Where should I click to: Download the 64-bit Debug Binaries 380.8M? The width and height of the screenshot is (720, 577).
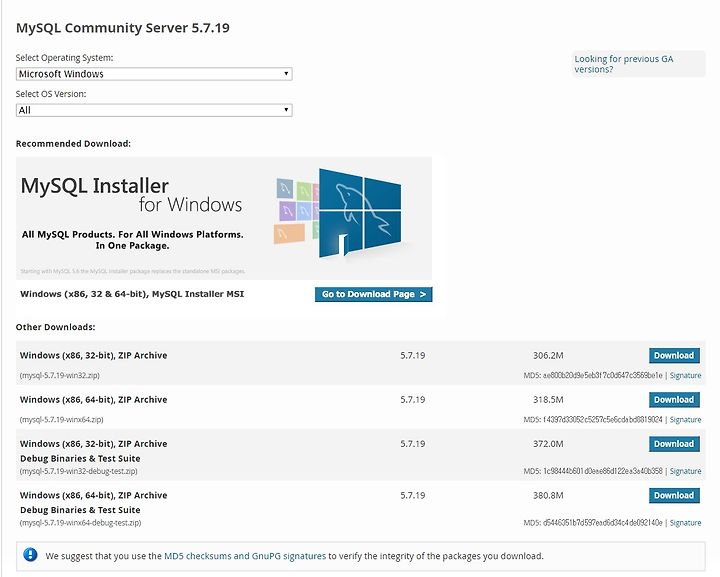(x=674, y=495)
